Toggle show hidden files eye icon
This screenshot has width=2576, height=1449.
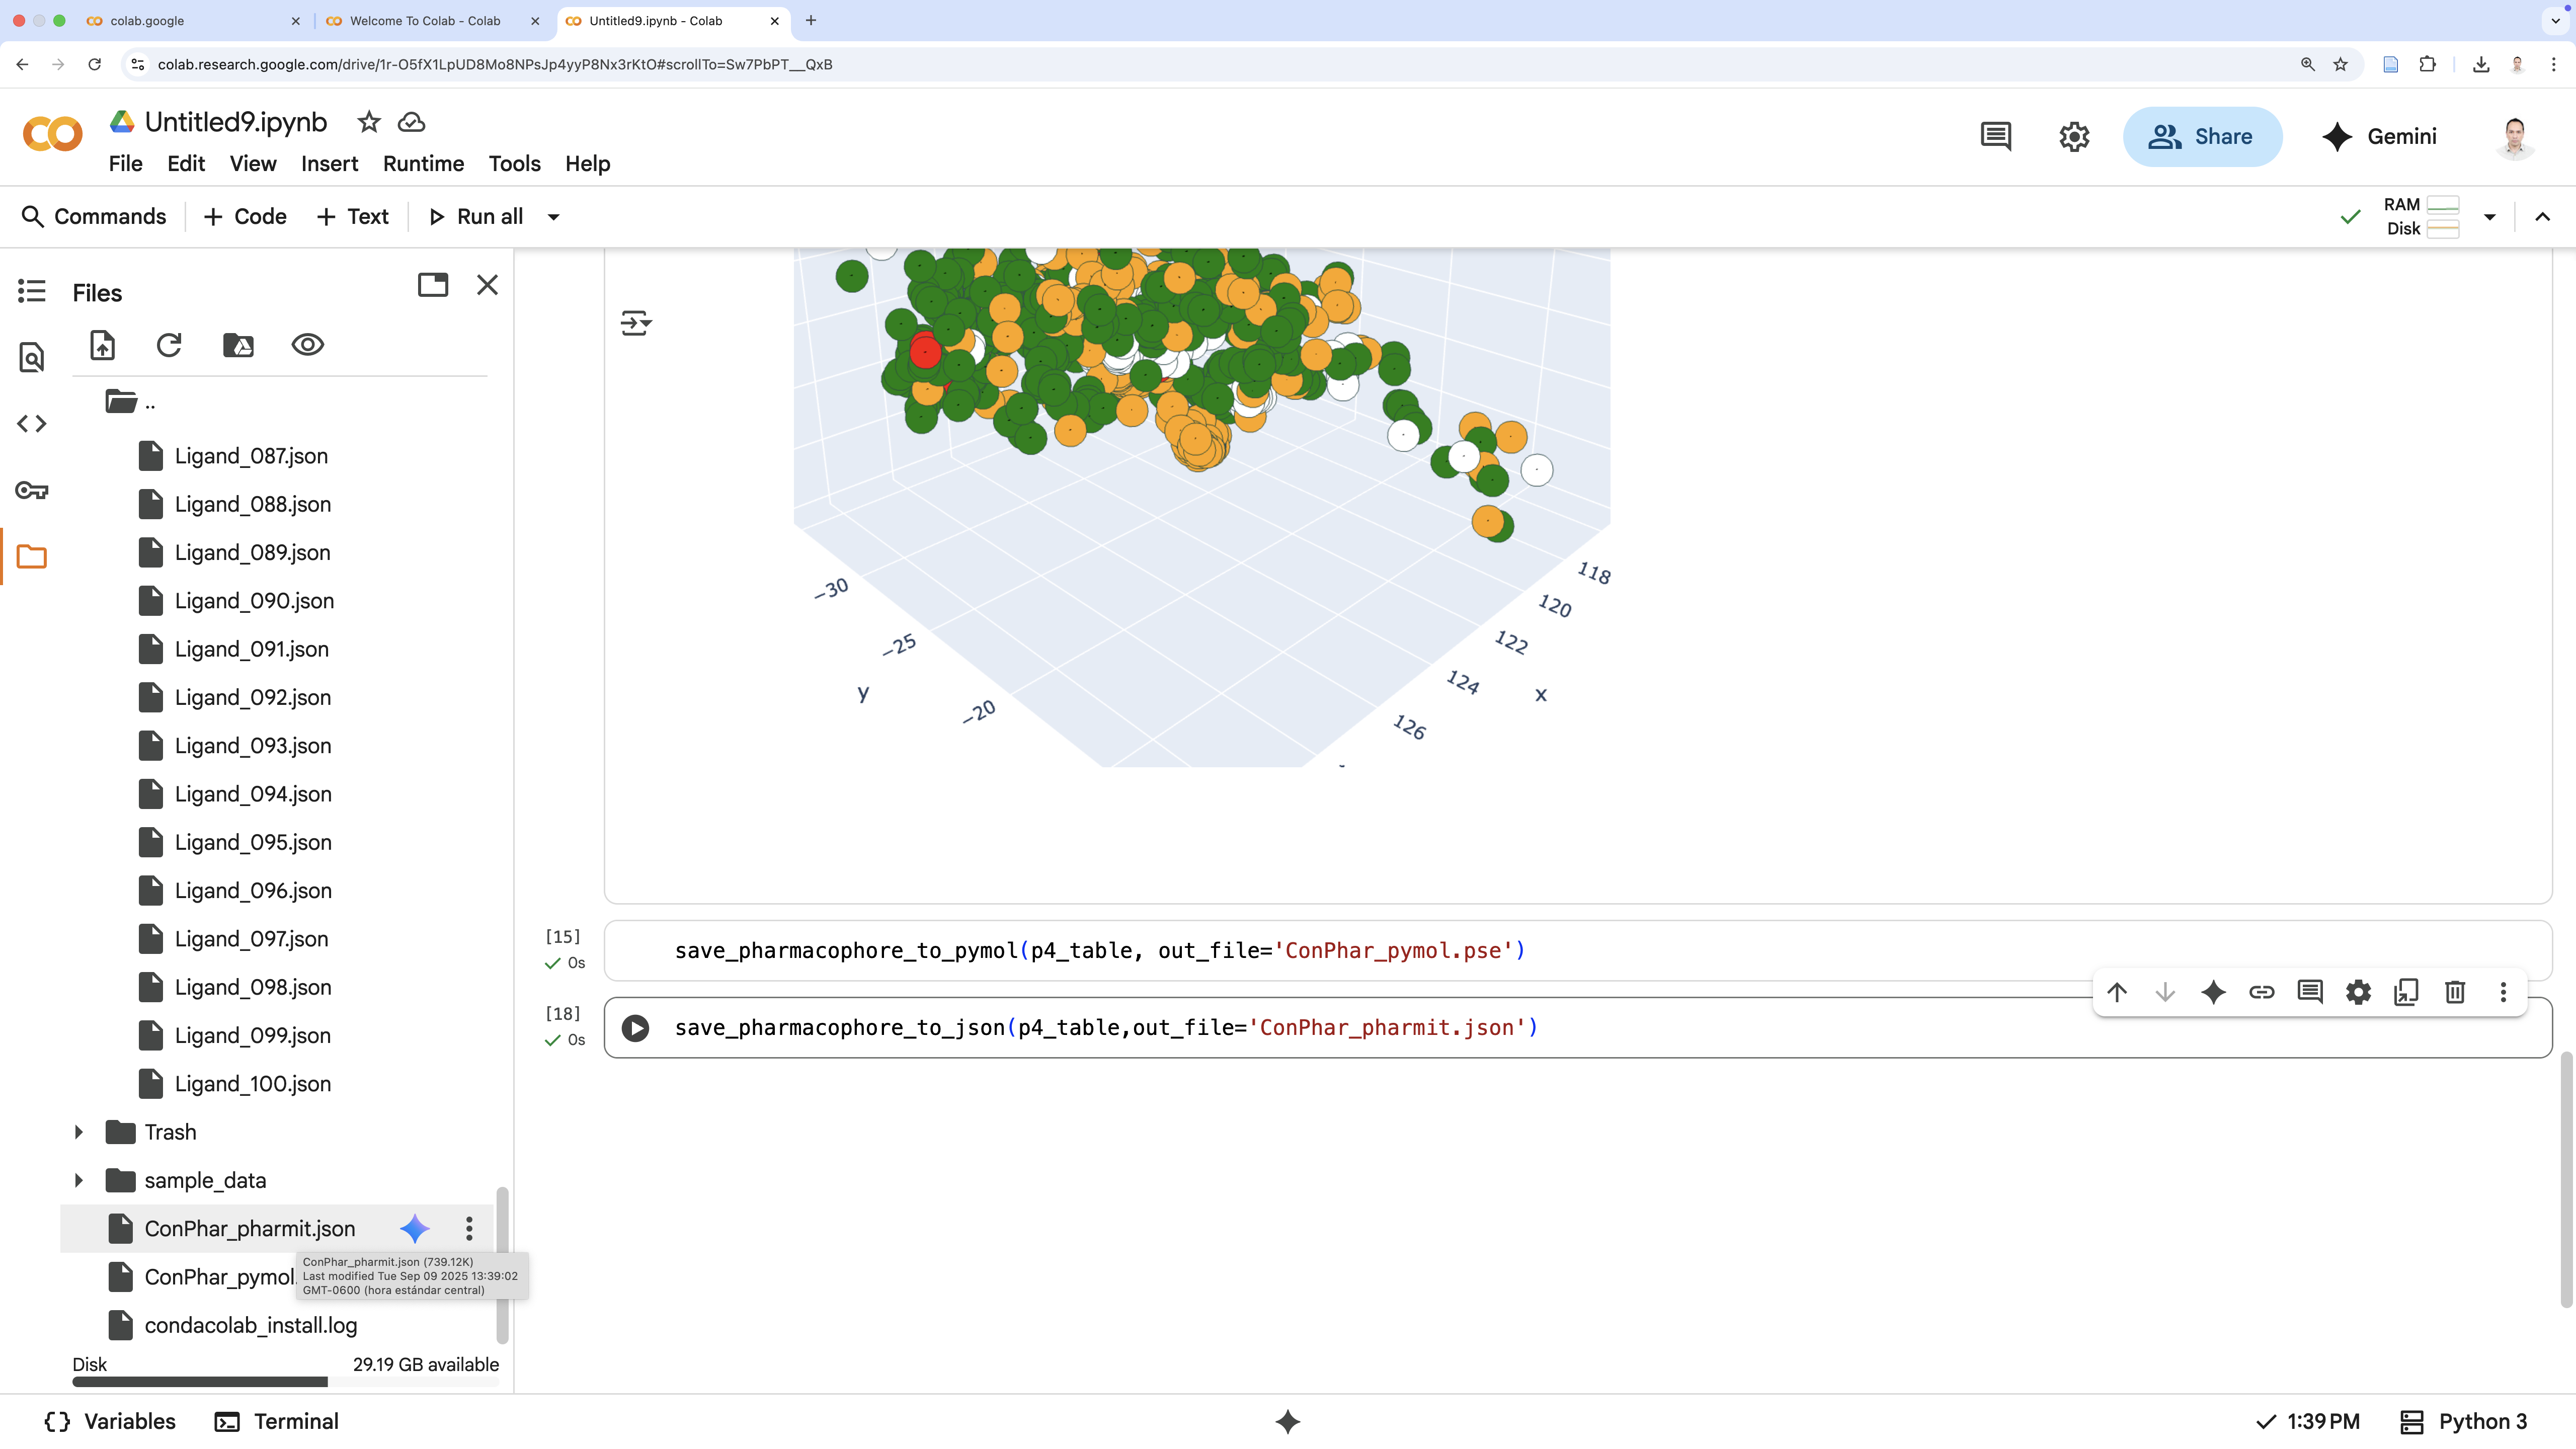[307, 345]
